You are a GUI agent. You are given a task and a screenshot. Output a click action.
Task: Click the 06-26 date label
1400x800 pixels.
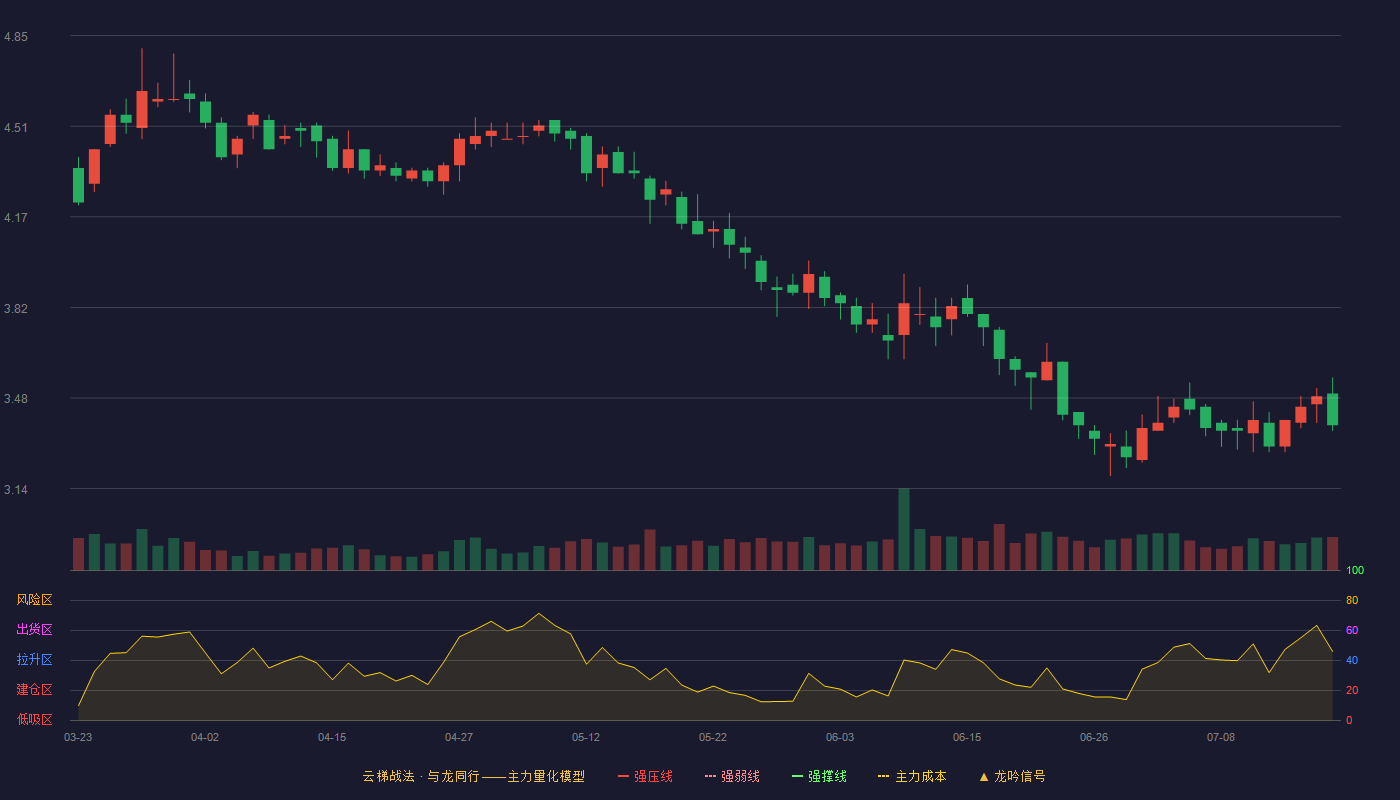(x=1094, y=737)
